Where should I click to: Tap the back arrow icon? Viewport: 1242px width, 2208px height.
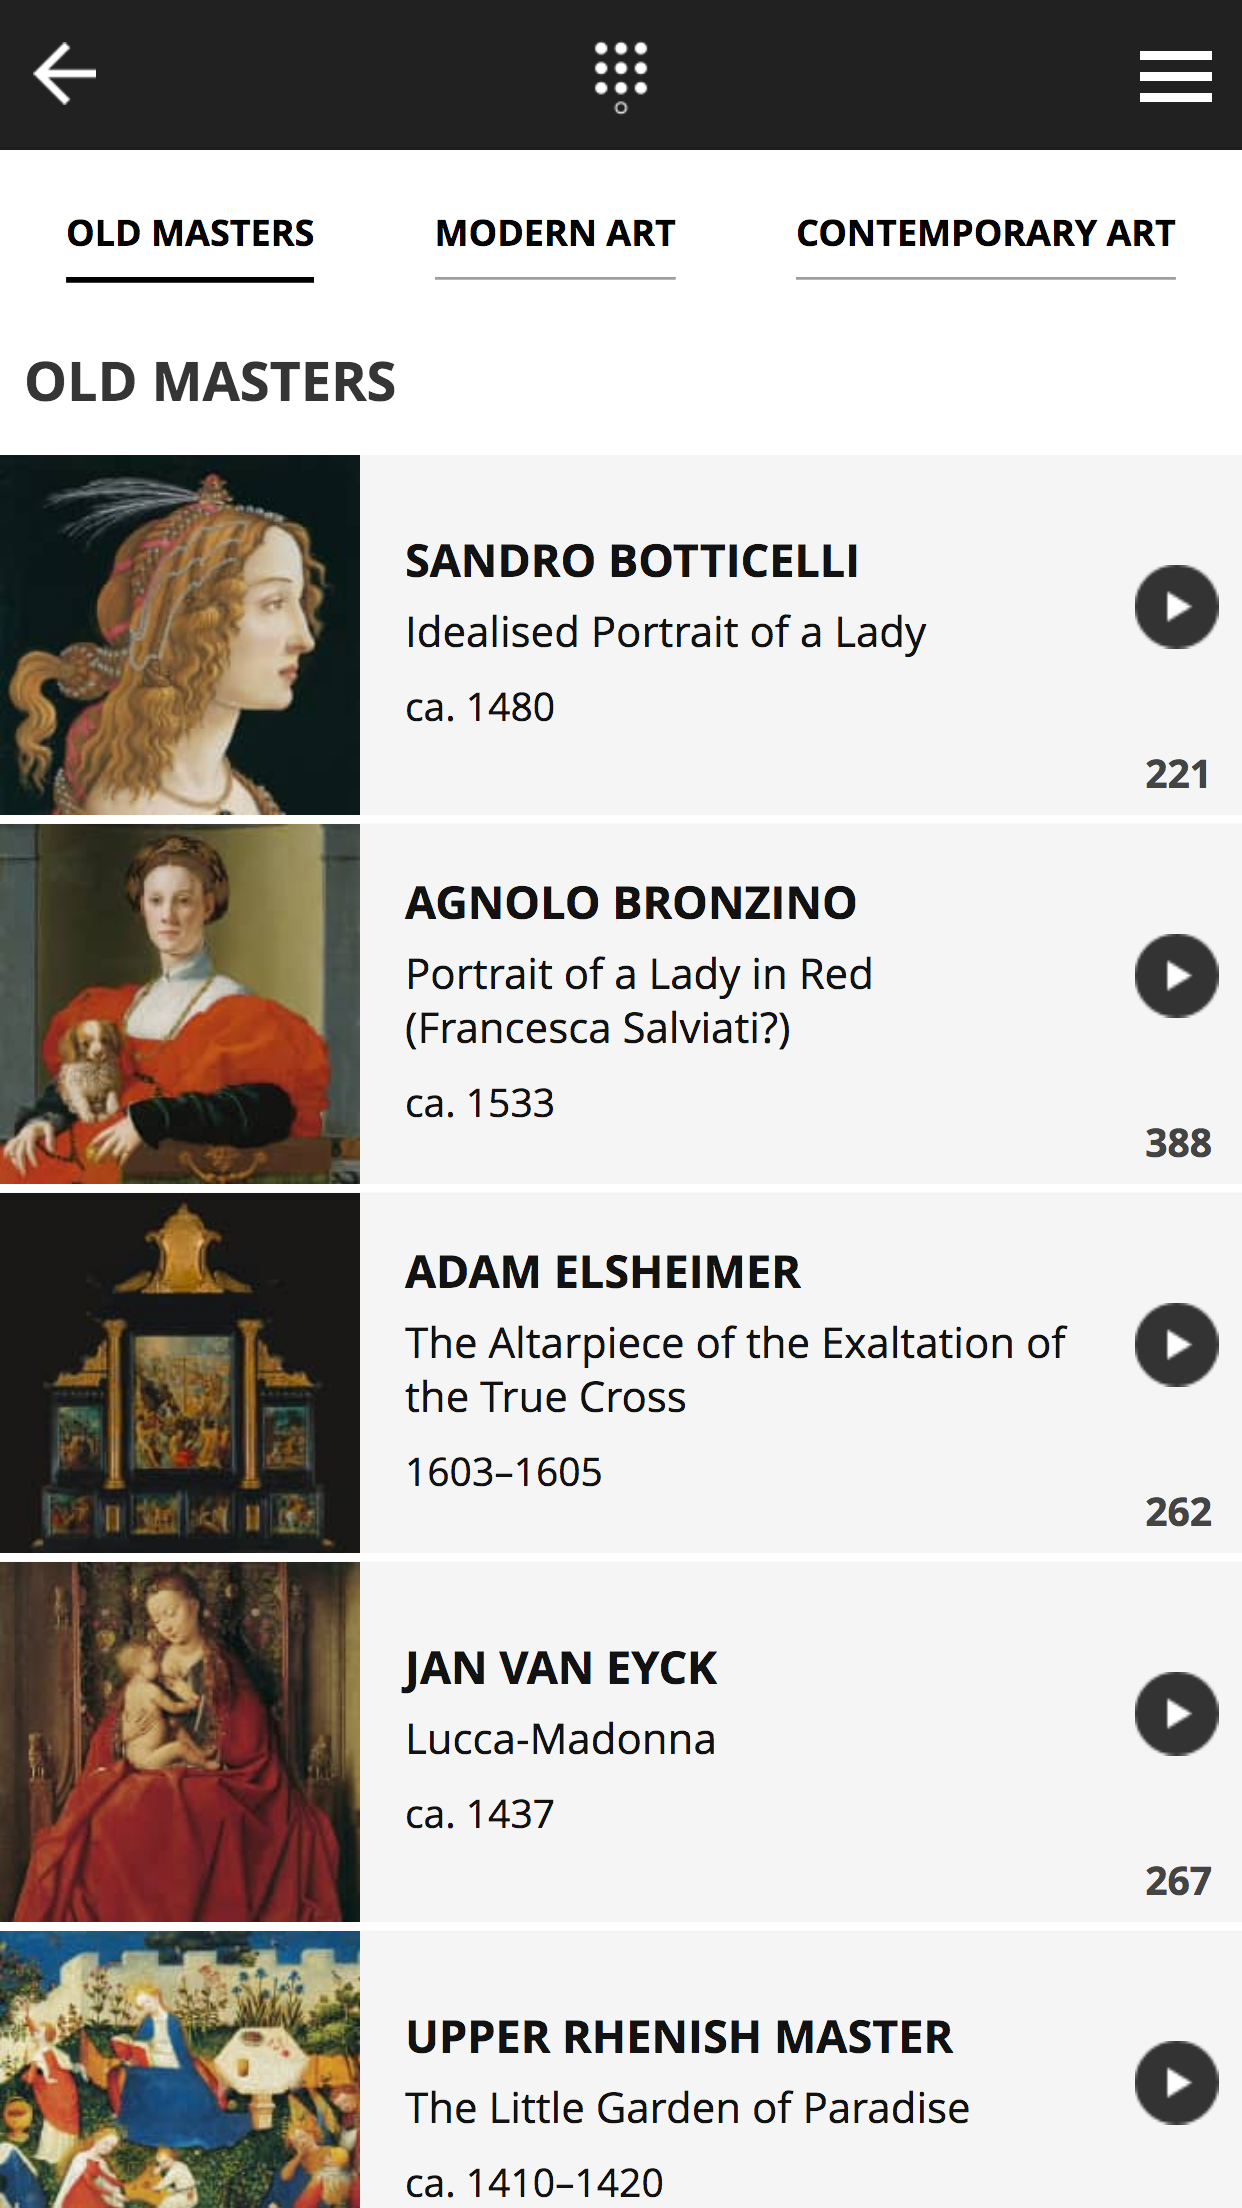(x=65, y=74)
